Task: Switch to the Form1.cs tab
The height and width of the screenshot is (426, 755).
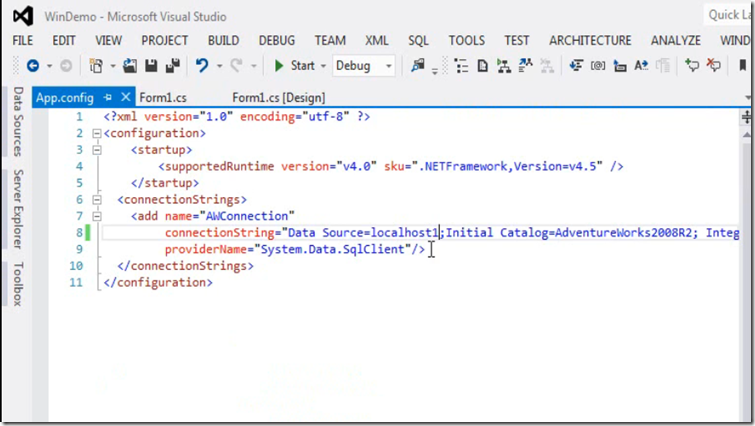Action: click(x=163, y=98)
